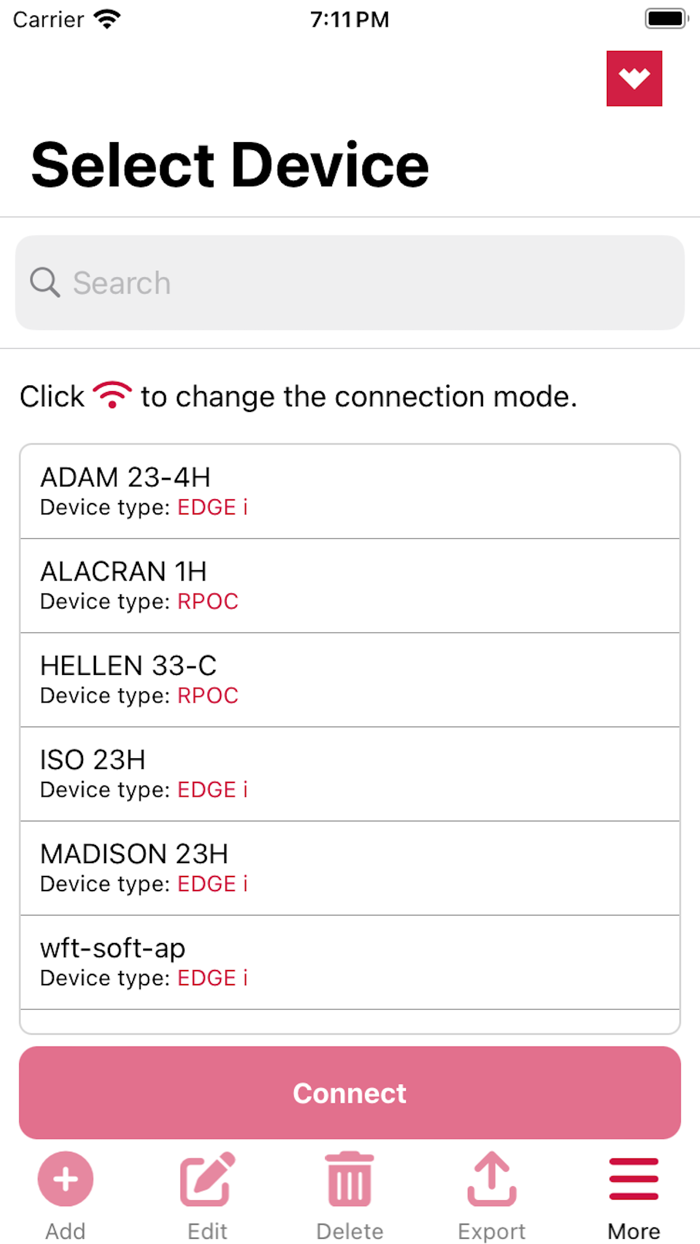
Task: Choose HELLEN 33-C from the device list
Action: 349,678
